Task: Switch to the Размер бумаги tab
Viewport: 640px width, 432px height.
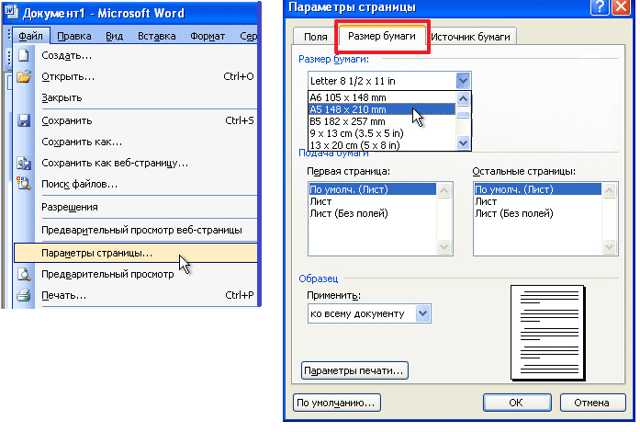Action: coord(382,36)
